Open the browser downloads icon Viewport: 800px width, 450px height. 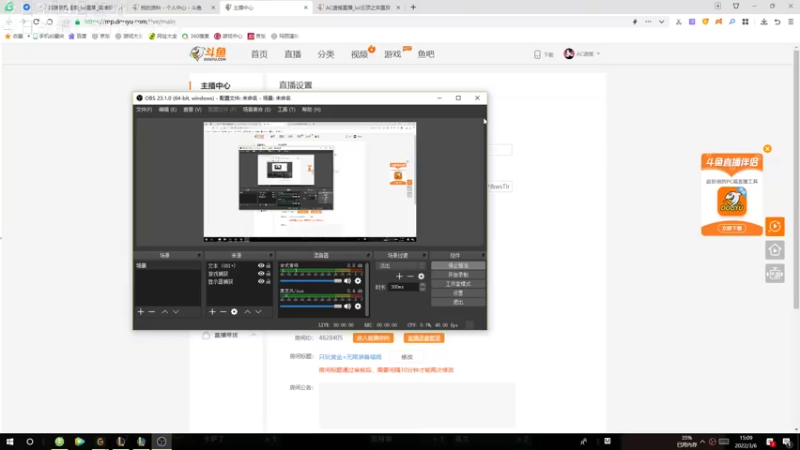[x=764, y=22]
